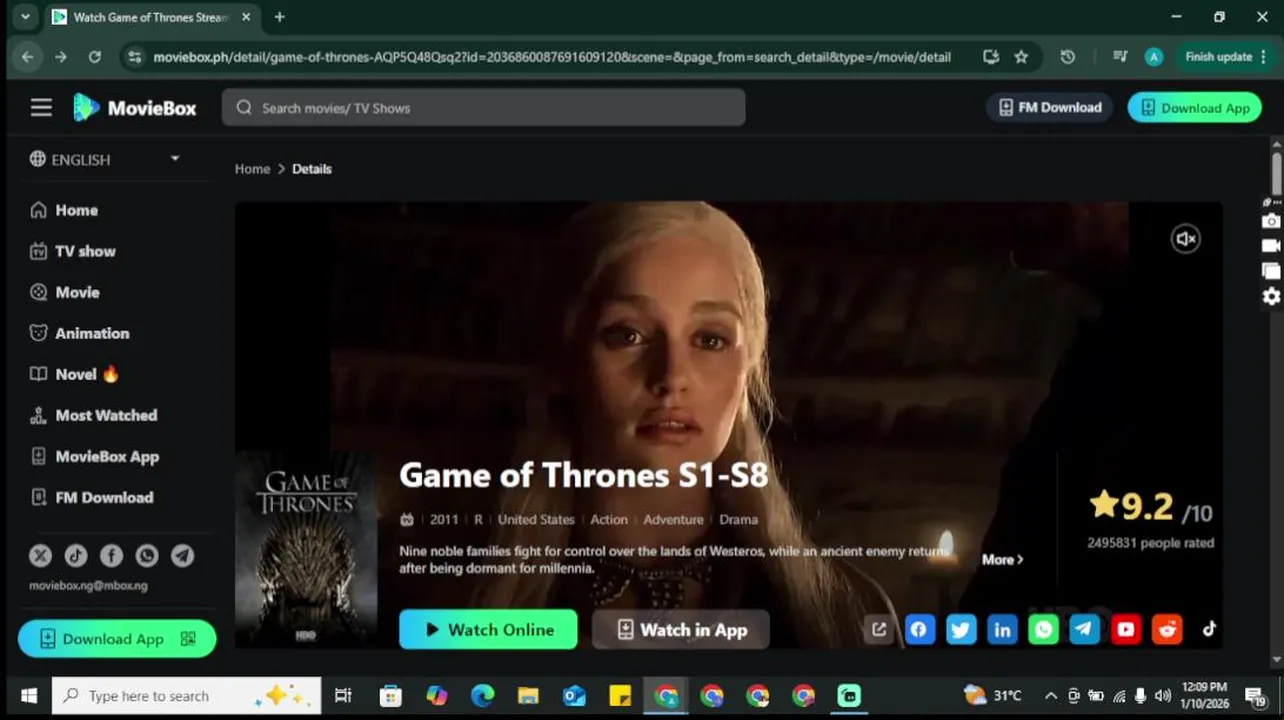Unmute the trailer with the speaker icon
The image size is (1284, 720).
1186,239
